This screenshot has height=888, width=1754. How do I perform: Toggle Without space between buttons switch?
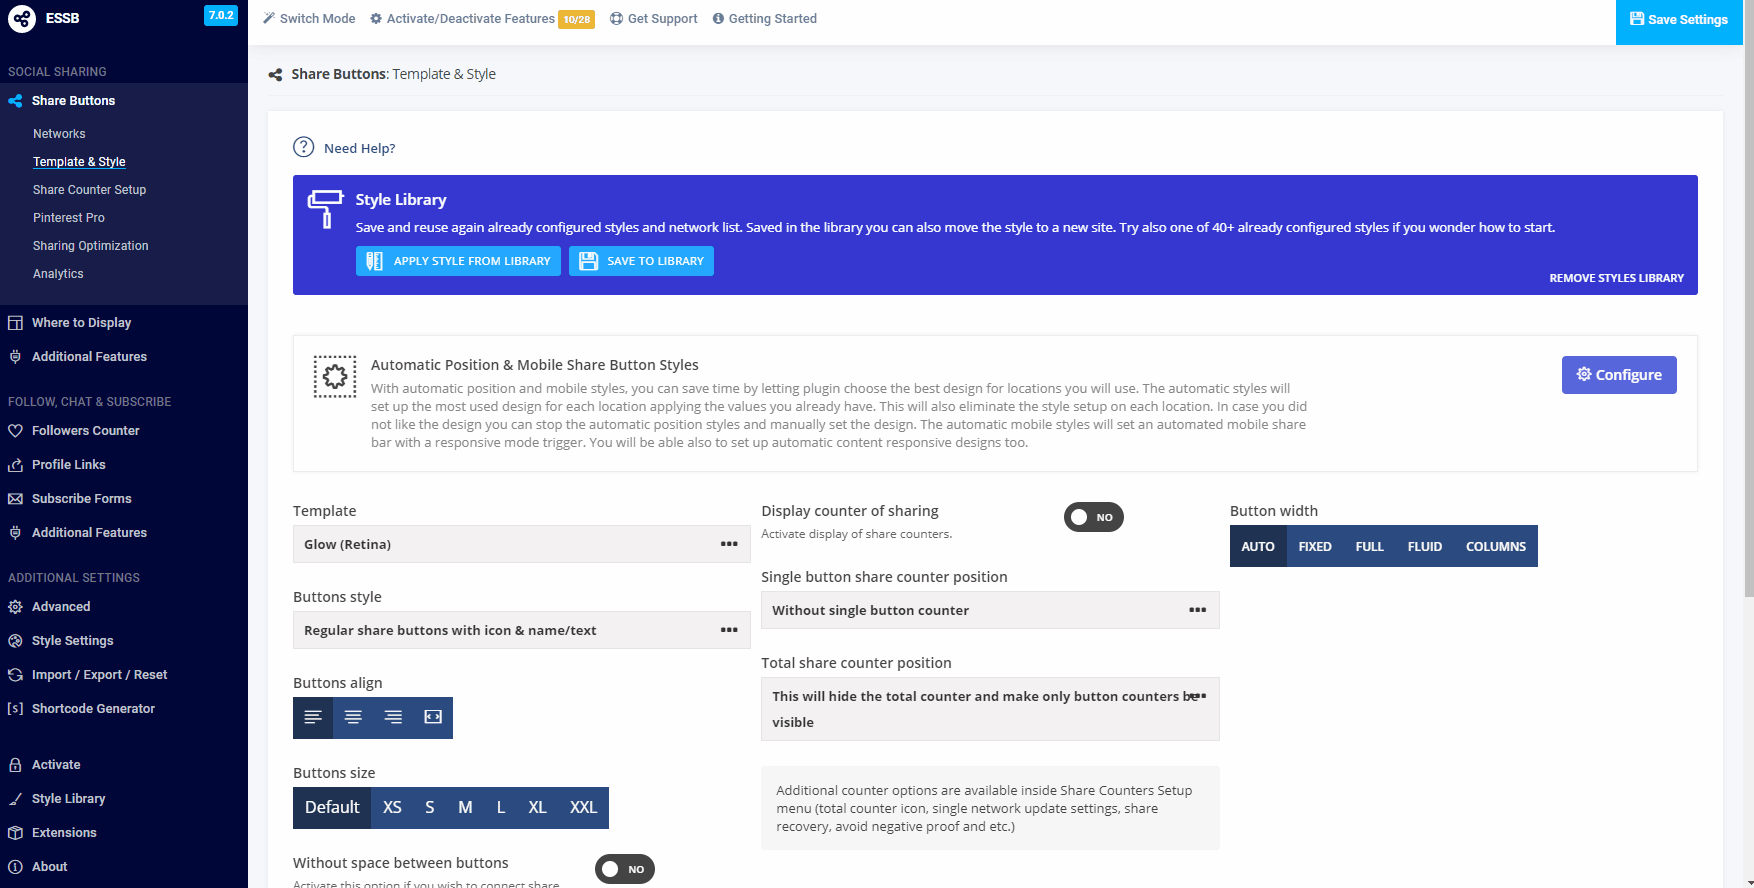pyautogui.click(x=624, y=869)
